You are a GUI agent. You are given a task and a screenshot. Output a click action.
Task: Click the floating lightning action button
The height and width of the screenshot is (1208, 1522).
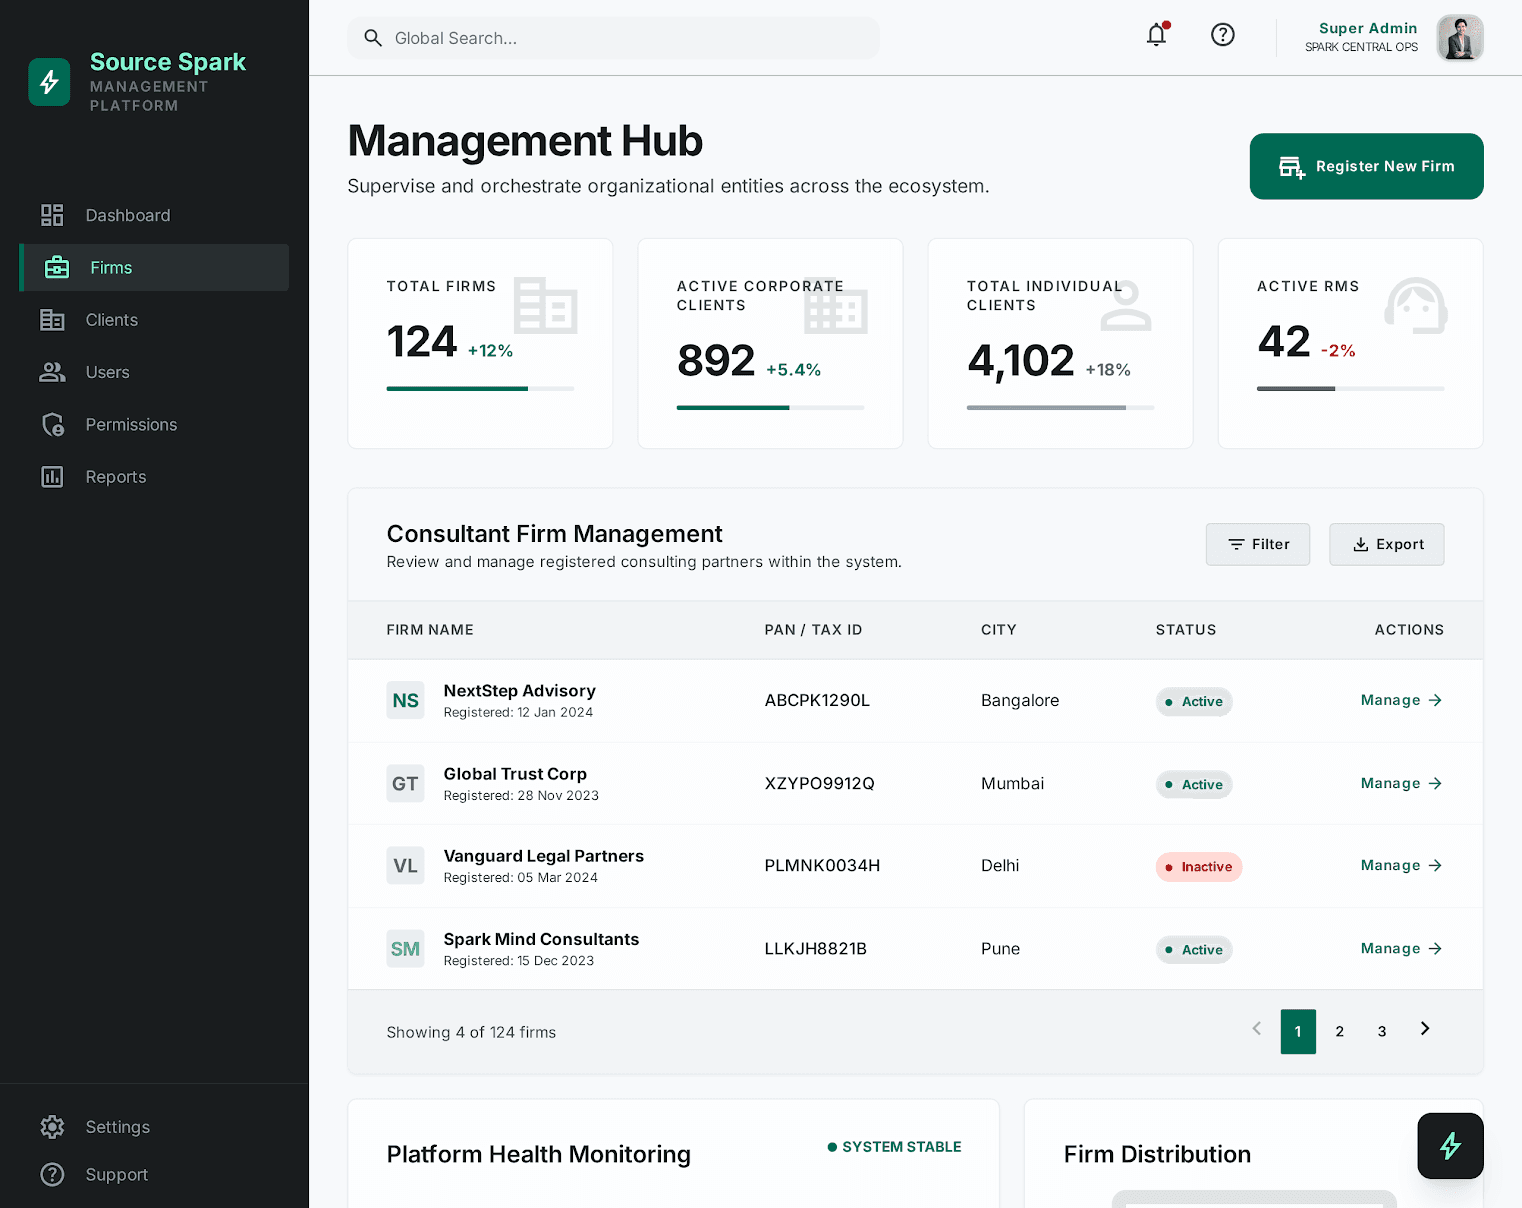1450,1146
